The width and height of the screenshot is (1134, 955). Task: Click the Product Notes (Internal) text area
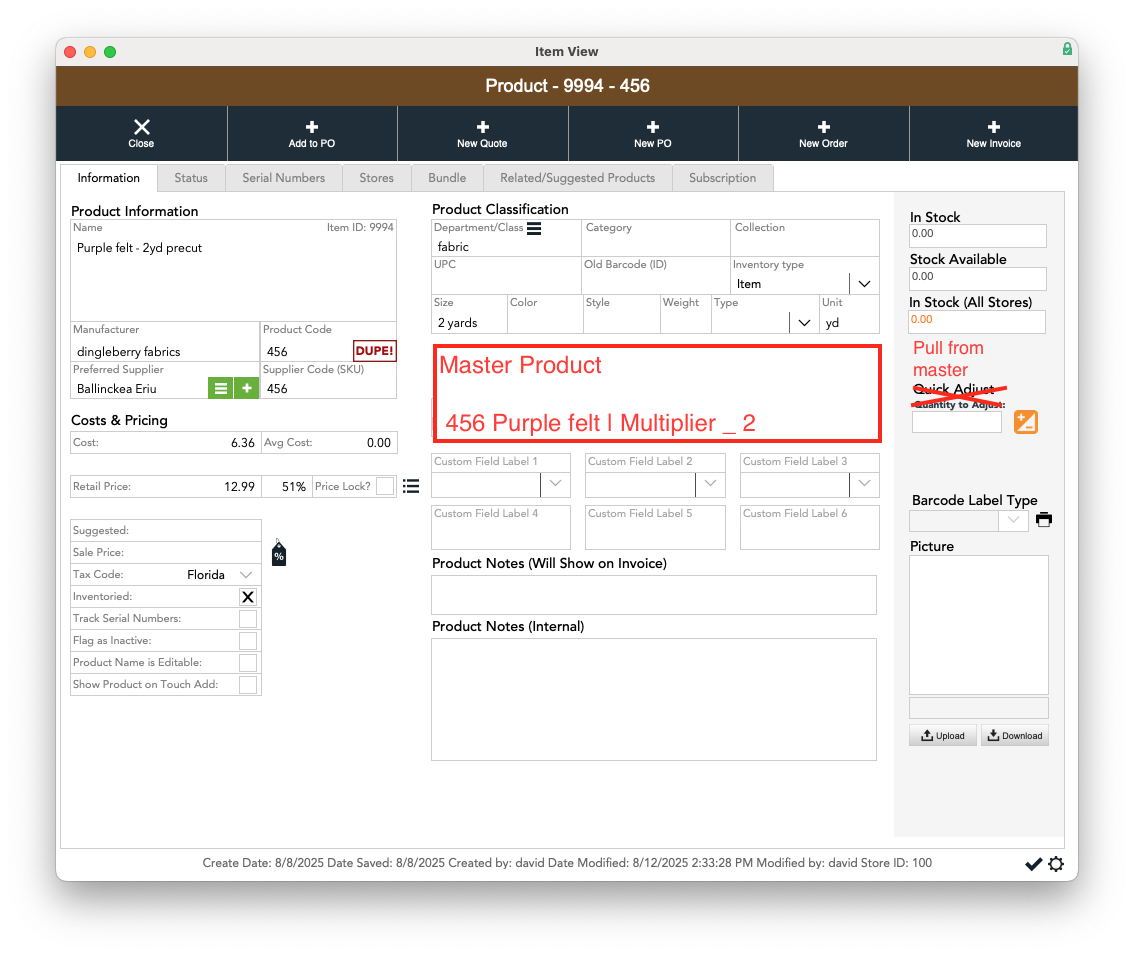coord(653,699)
